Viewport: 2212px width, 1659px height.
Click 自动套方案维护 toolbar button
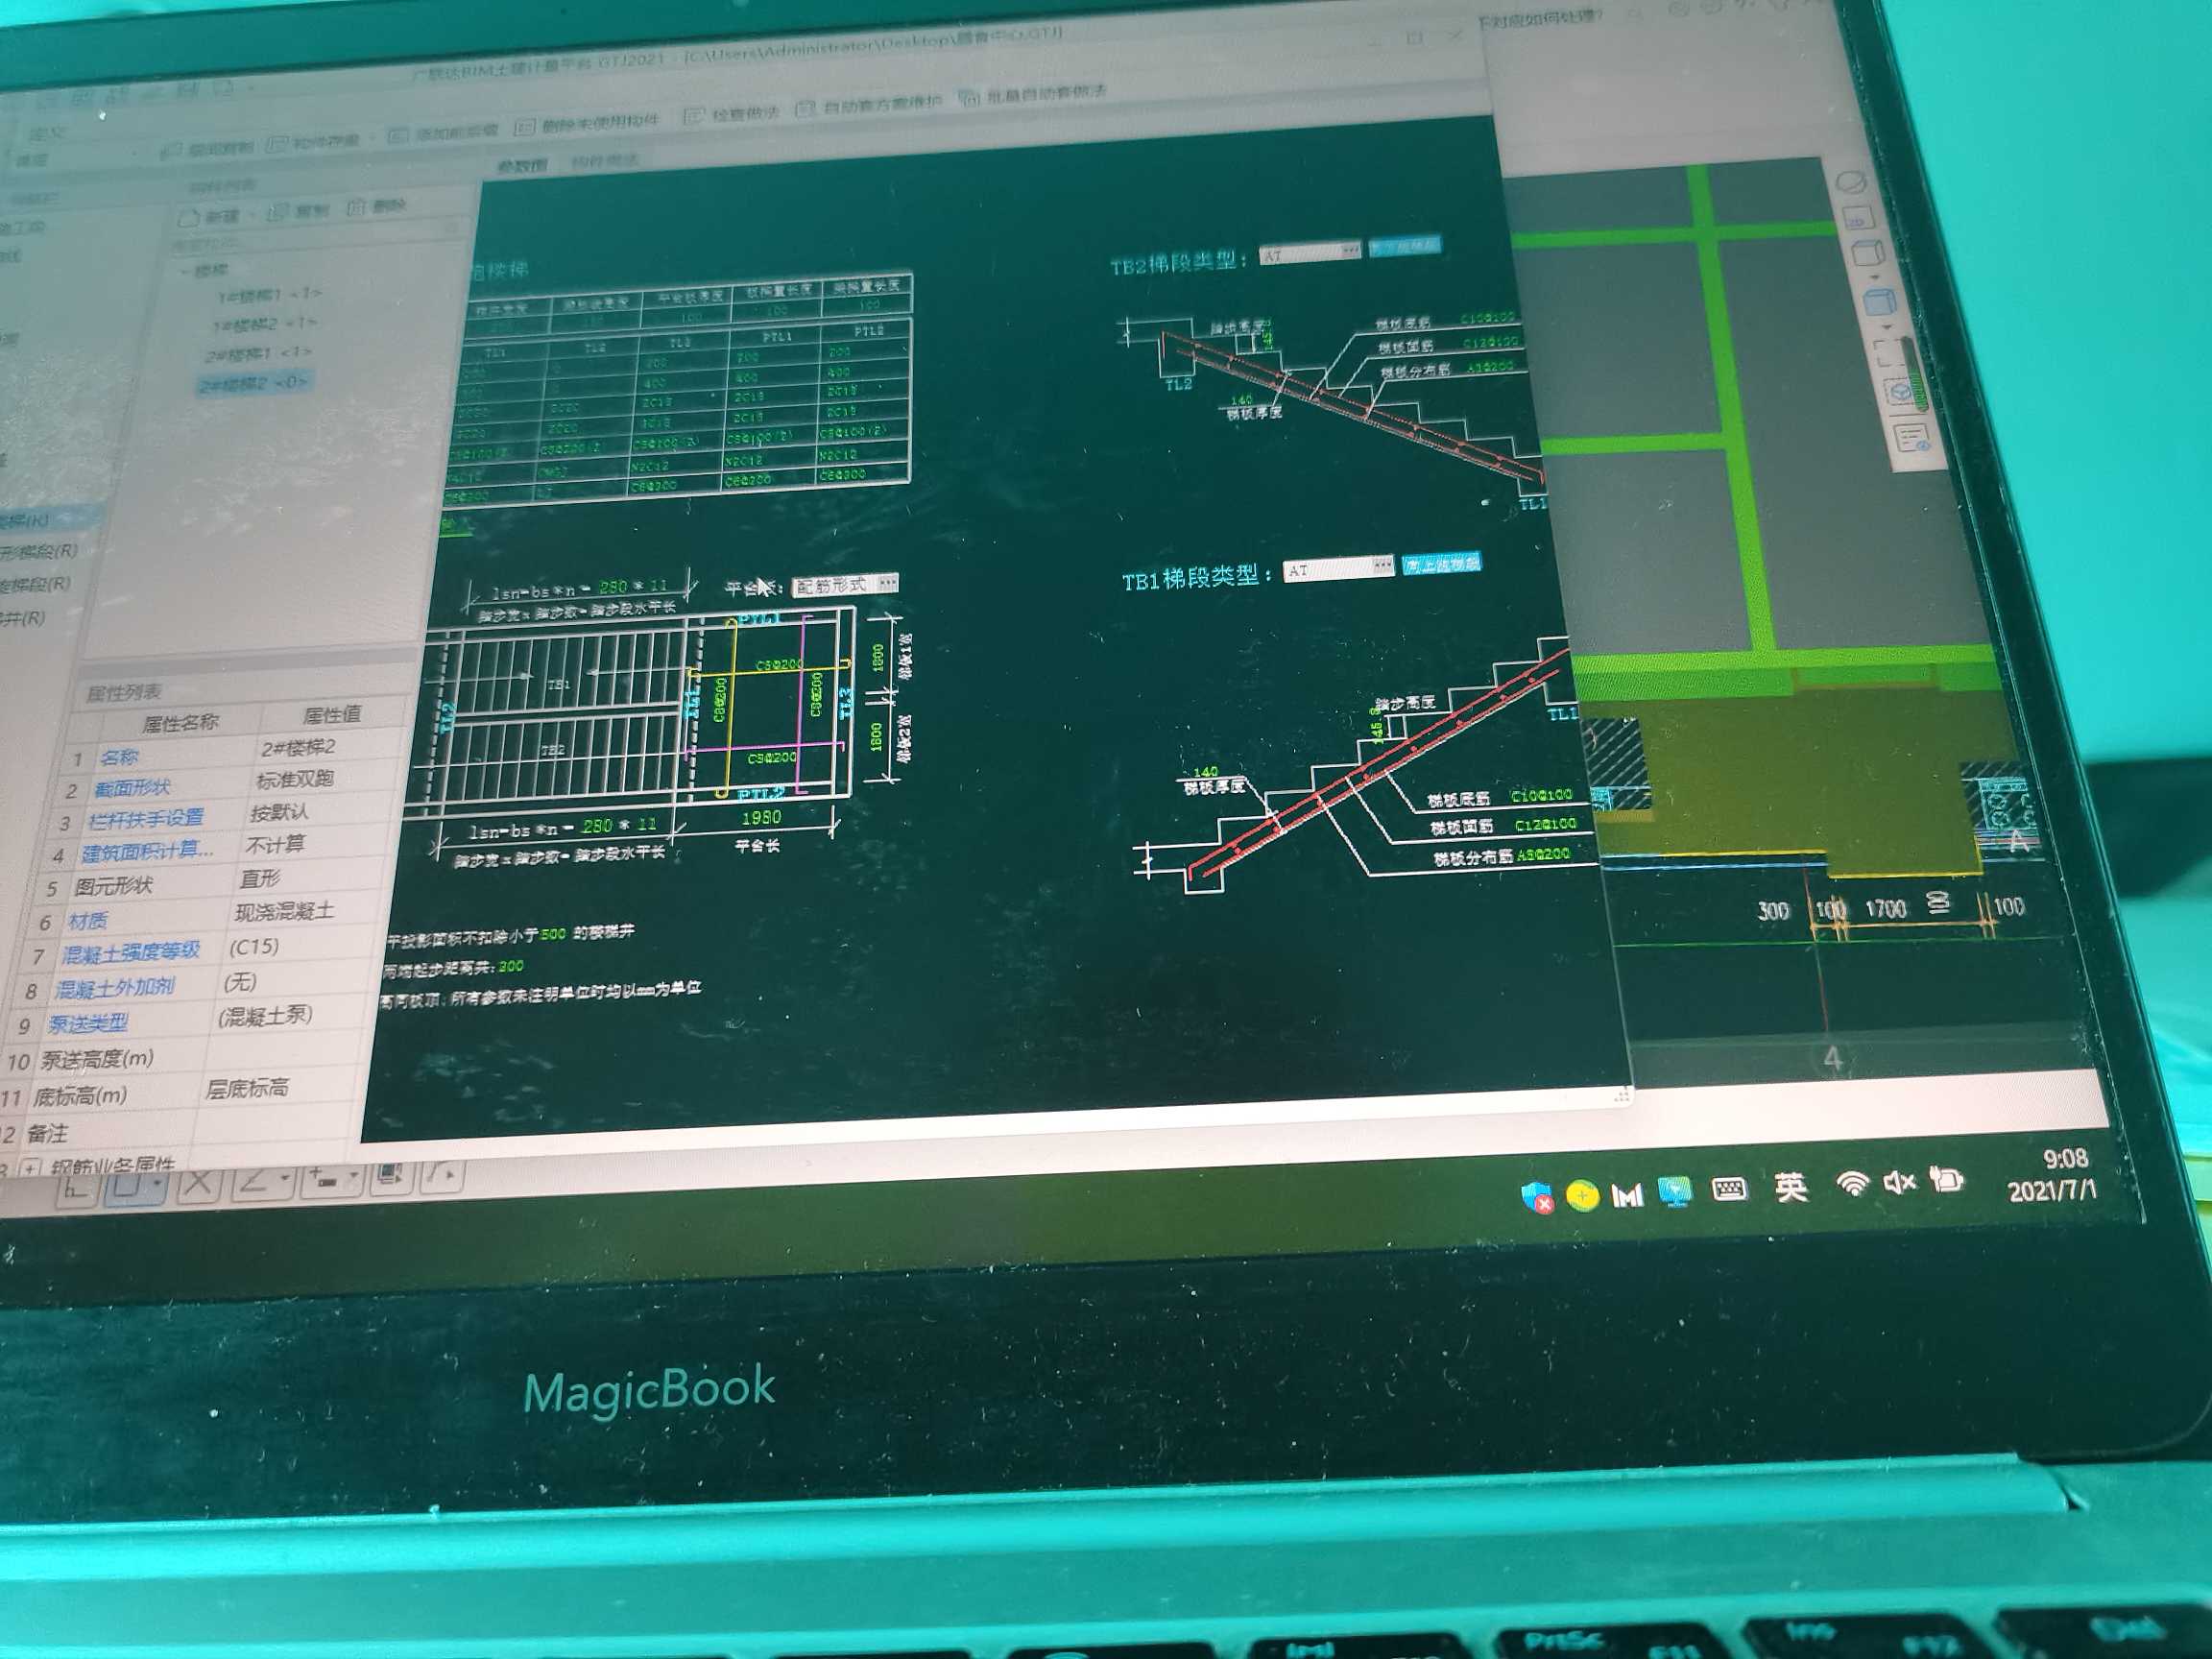[x=868, y=105]
